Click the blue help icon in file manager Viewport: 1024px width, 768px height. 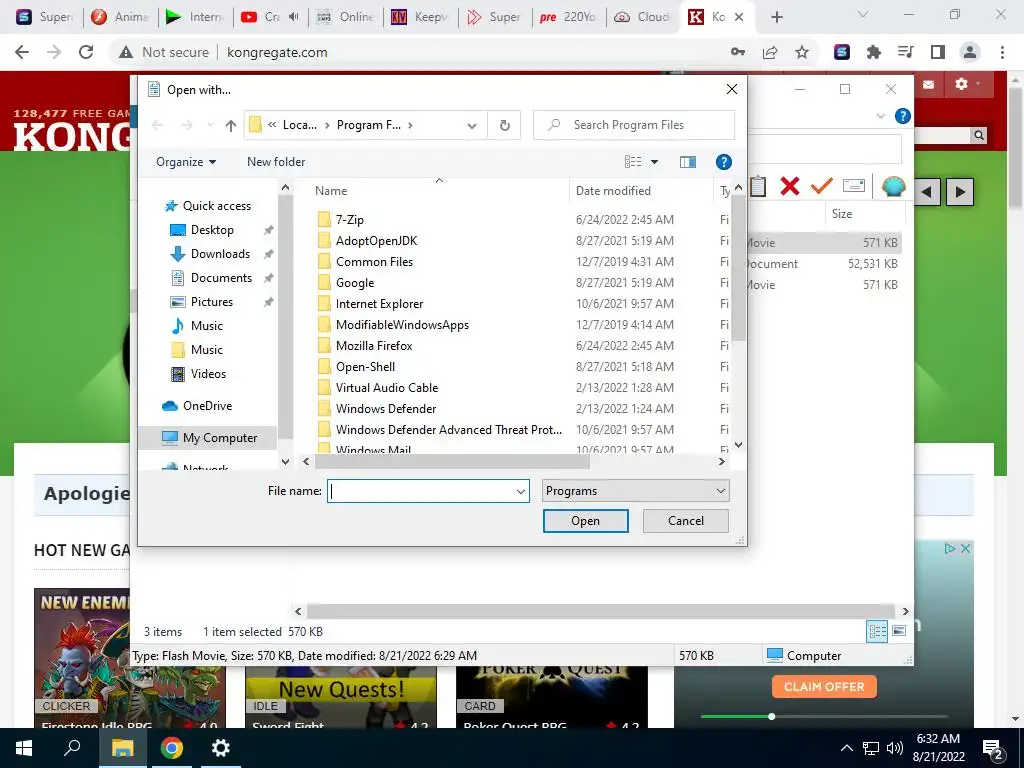[x=903, y=116]
